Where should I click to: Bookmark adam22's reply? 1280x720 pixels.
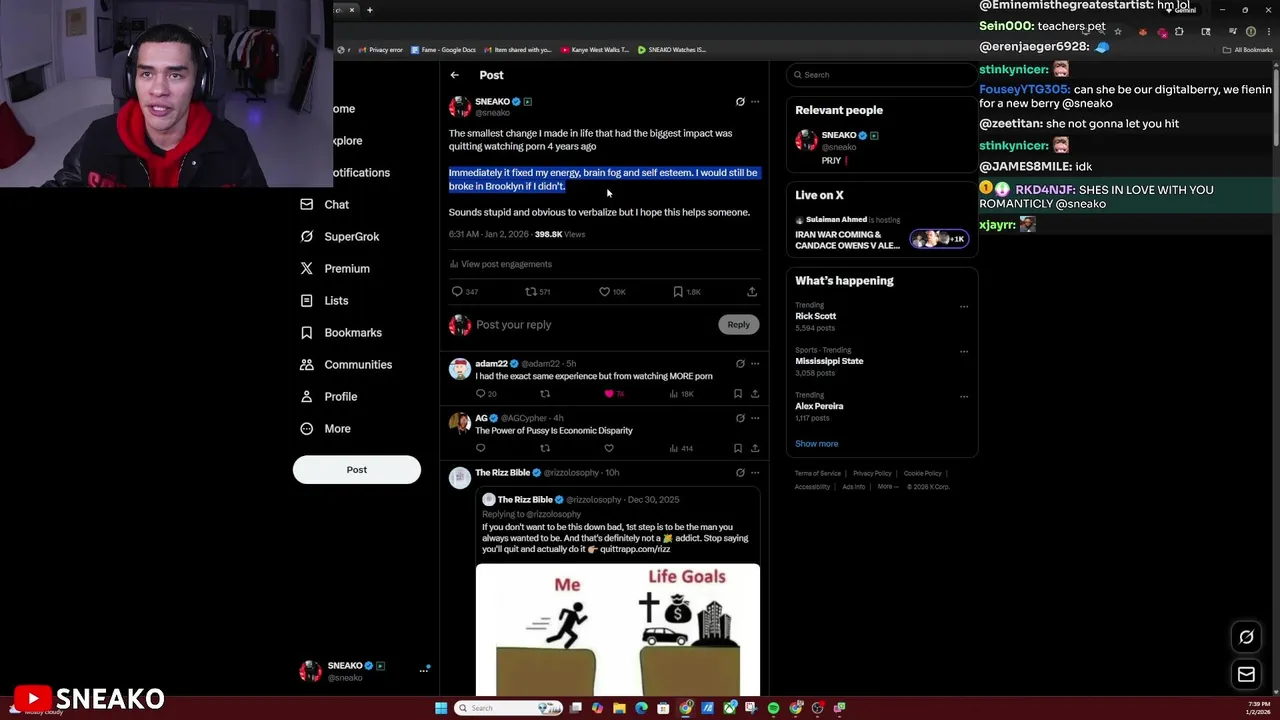(738, 394)
